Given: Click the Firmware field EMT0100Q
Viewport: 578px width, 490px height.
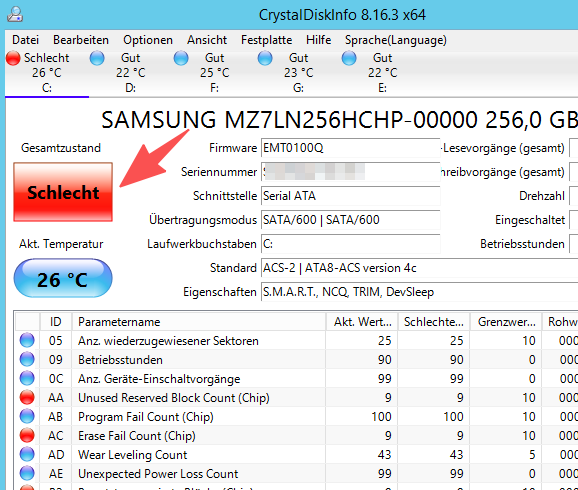Looking at the screenshot, I should point(351,148).
